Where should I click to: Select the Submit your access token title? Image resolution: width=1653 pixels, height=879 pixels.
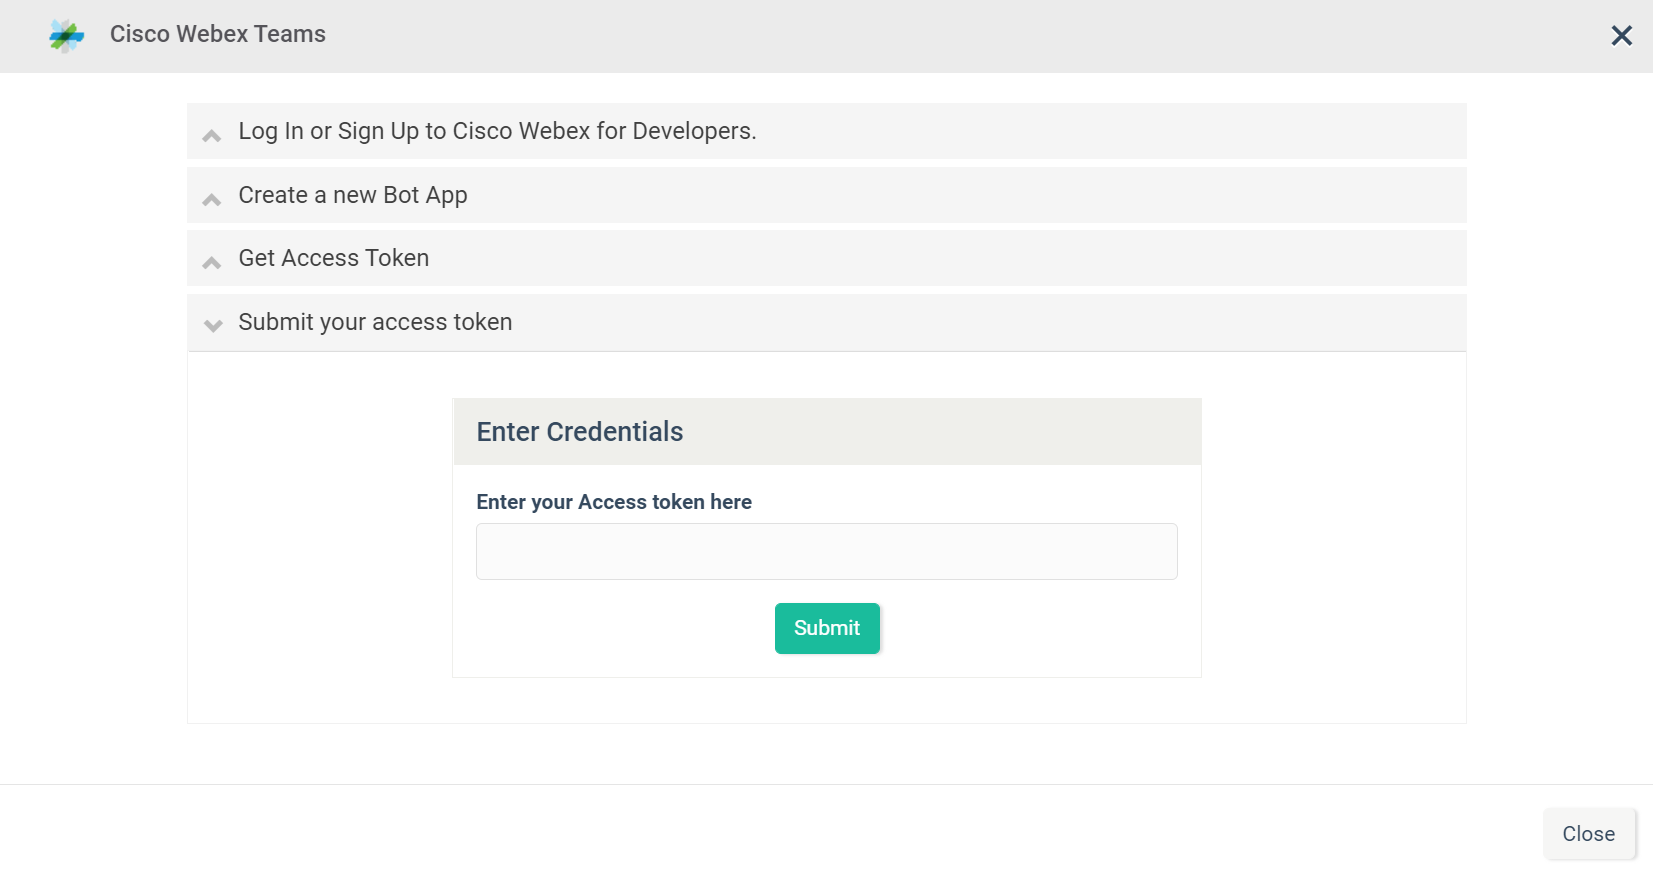(x=375, y=322)
